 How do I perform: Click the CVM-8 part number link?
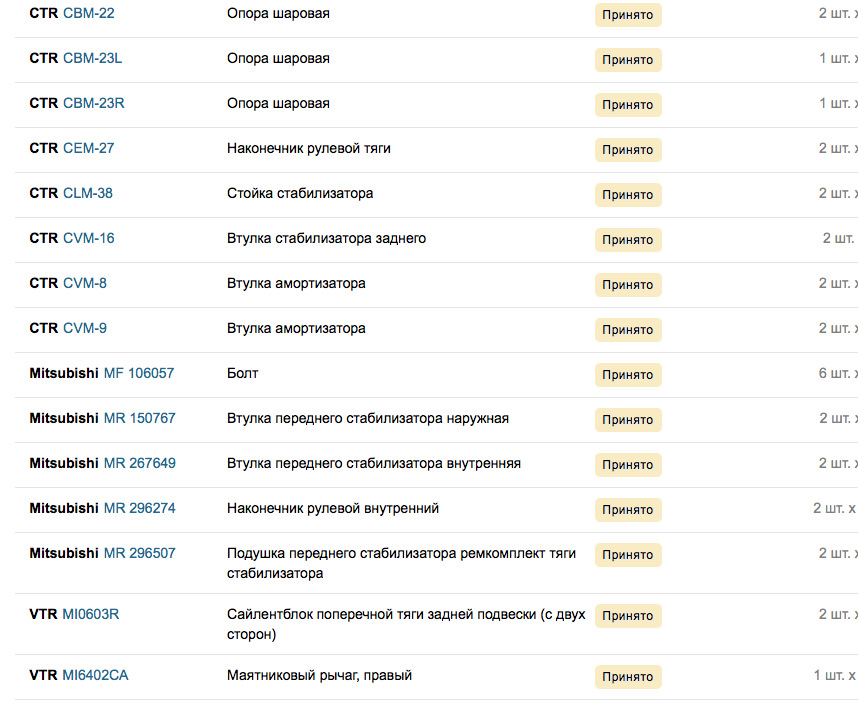tap(84, 284)
